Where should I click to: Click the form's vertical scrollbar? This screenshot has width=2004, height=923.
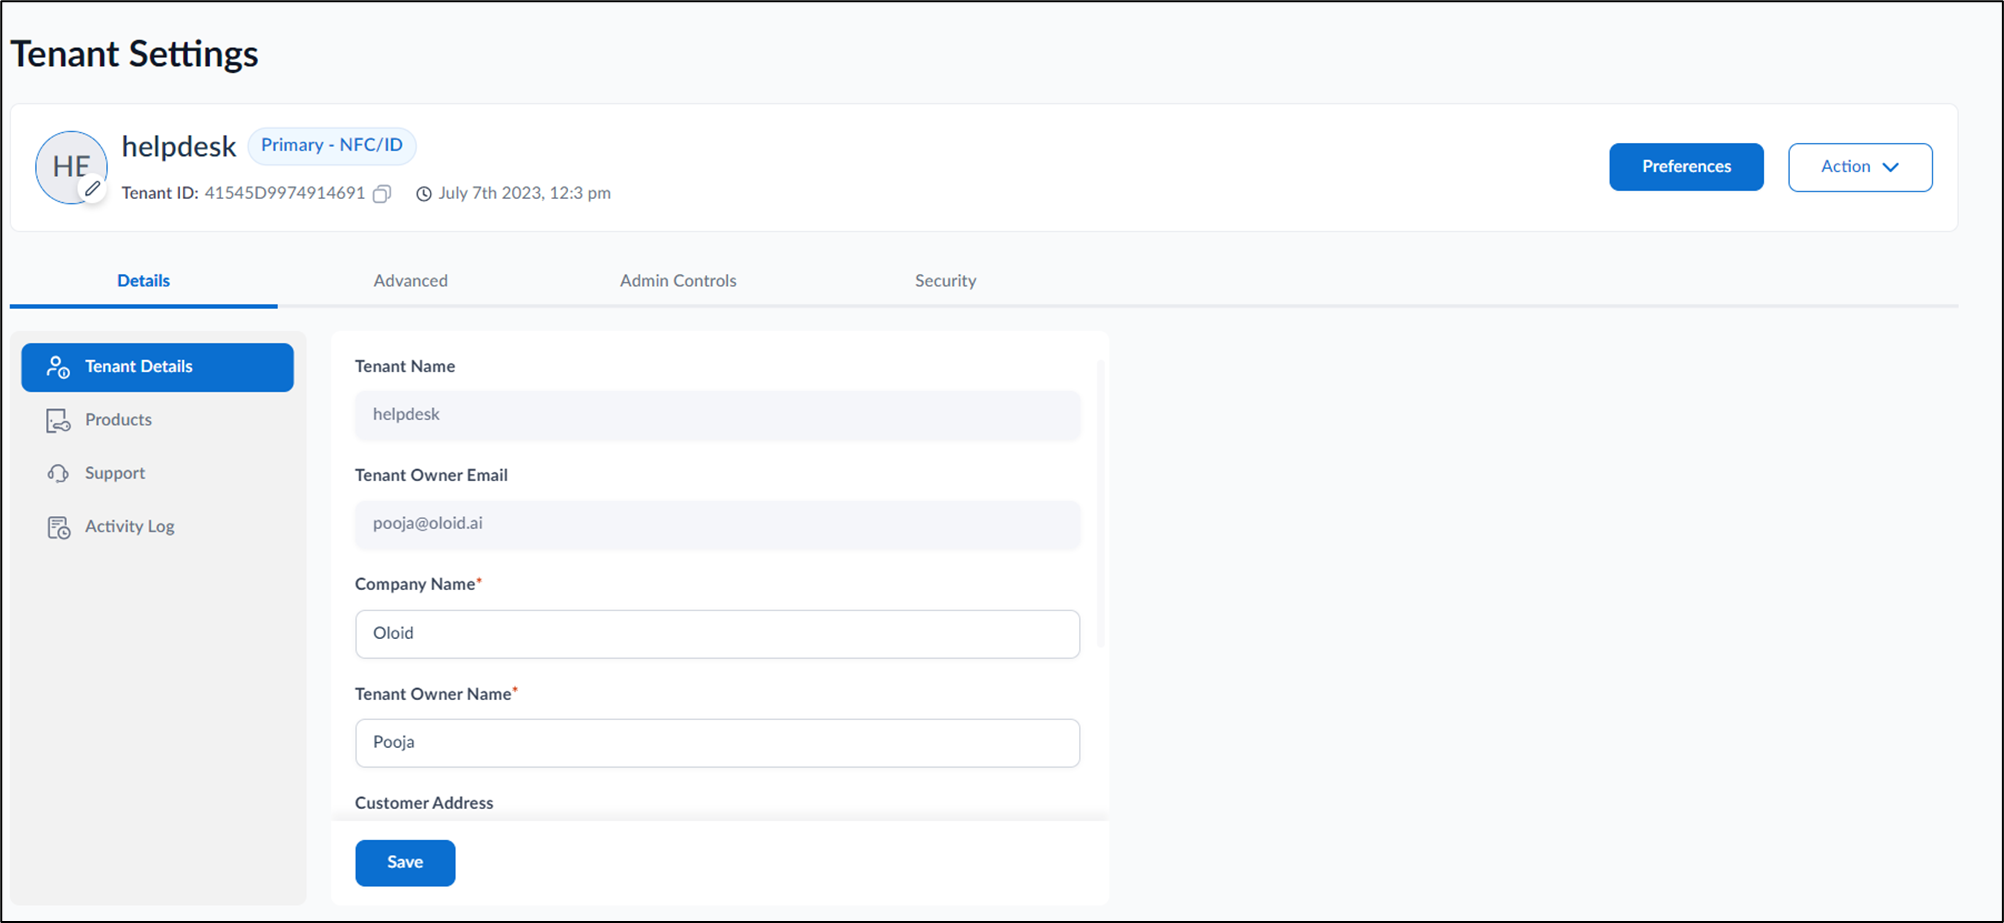point(1101,504)
